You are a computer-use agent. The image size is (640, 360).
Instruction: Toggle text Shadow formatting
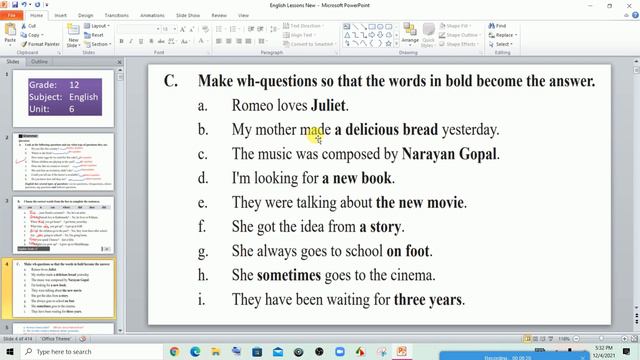151,41
